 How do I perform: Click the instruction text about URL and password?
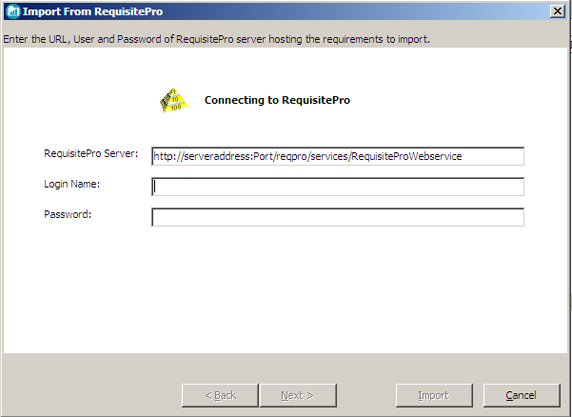click(217, 39)
